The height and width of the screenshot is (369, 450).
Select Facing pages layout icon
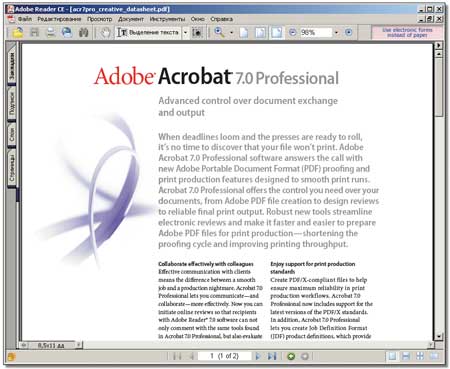tap(434, 356)
